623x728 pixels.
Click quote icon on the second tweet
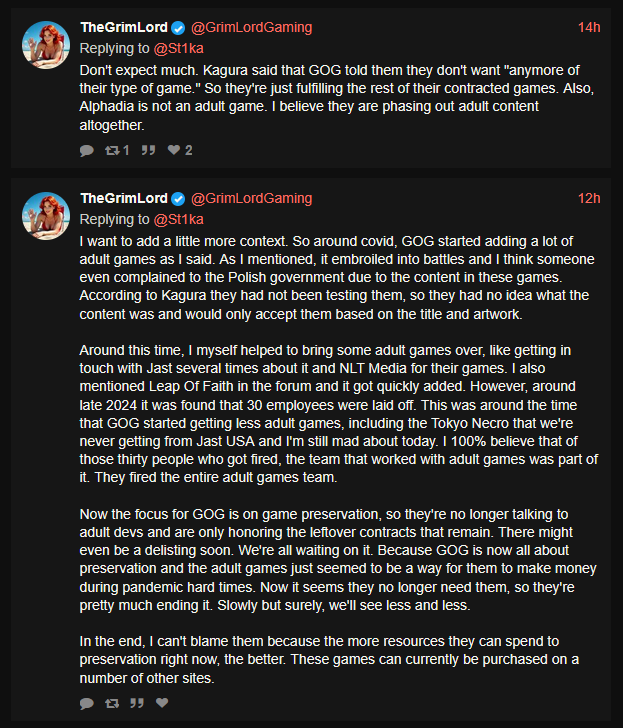136,703
